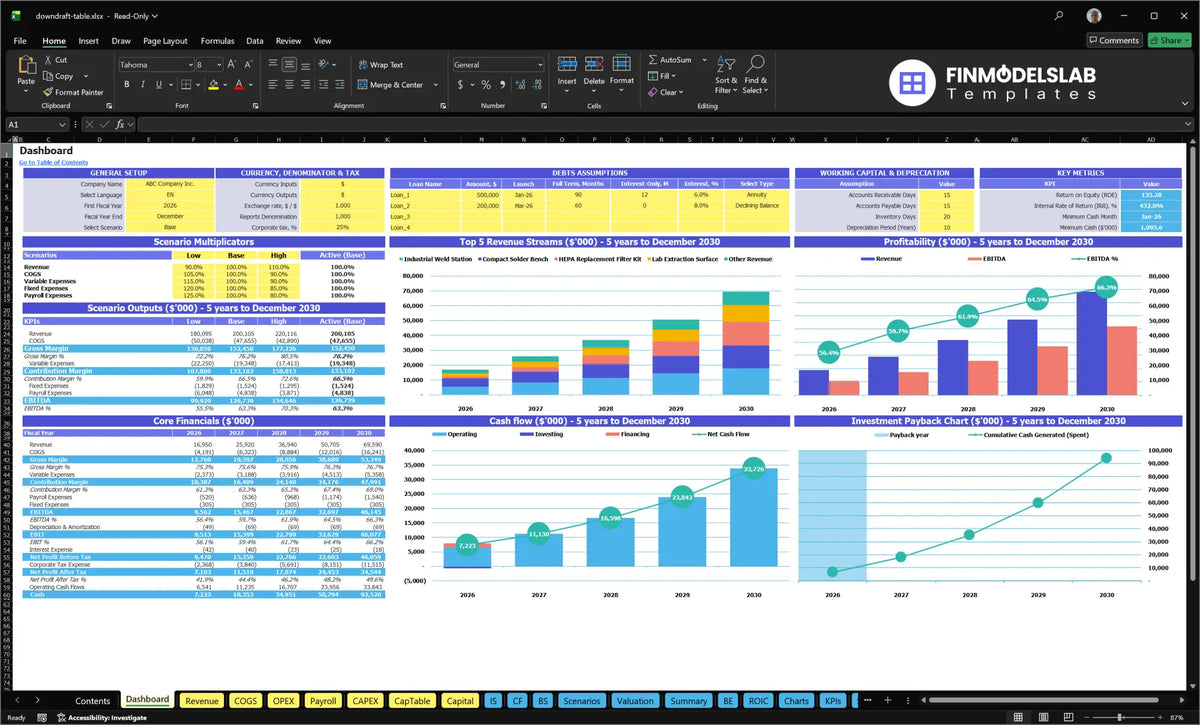Open the Valuation sheet tab
1200x725 pixels.
point(634,701)
